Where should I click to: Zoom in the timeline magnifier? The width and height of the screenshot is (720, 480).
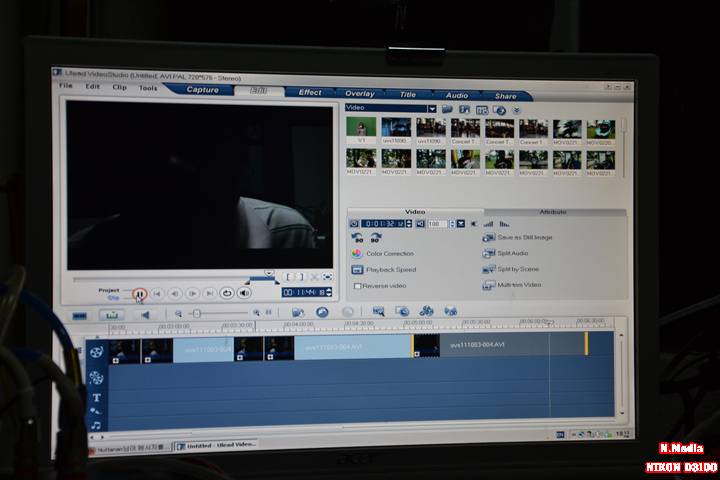[x=257, y=313]
